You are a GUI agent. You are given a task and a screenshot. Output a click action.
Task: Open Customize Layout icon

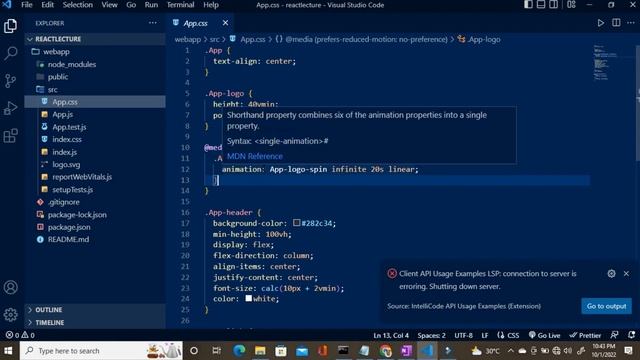(571, 5)
